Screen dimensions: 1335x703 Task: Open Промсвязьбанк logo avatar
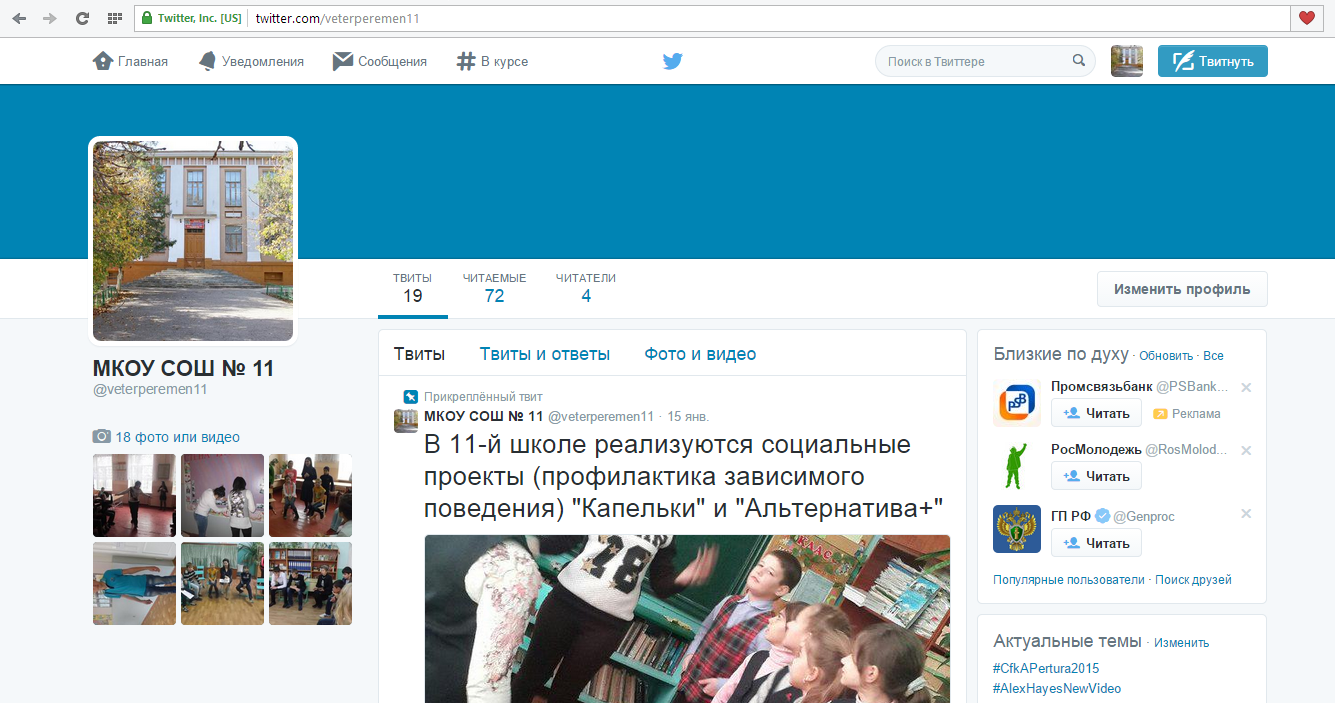(1017, 404)
